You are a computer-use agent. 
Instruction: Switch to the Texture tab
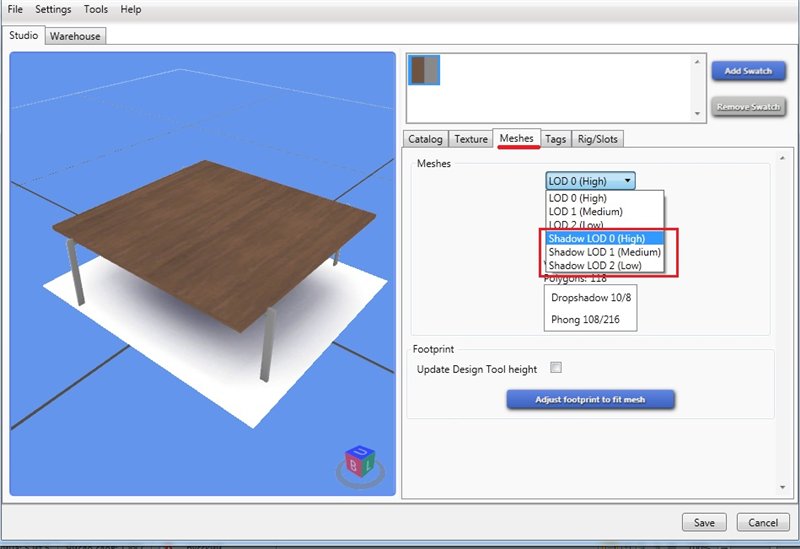click(470, 140)
